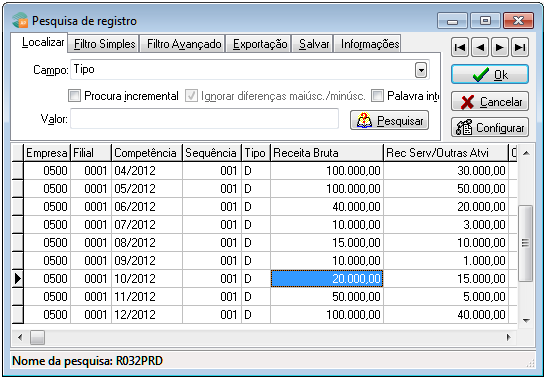Check the Palavra inteira checkbox
This screenshot has height=379, width=546.
377,95
